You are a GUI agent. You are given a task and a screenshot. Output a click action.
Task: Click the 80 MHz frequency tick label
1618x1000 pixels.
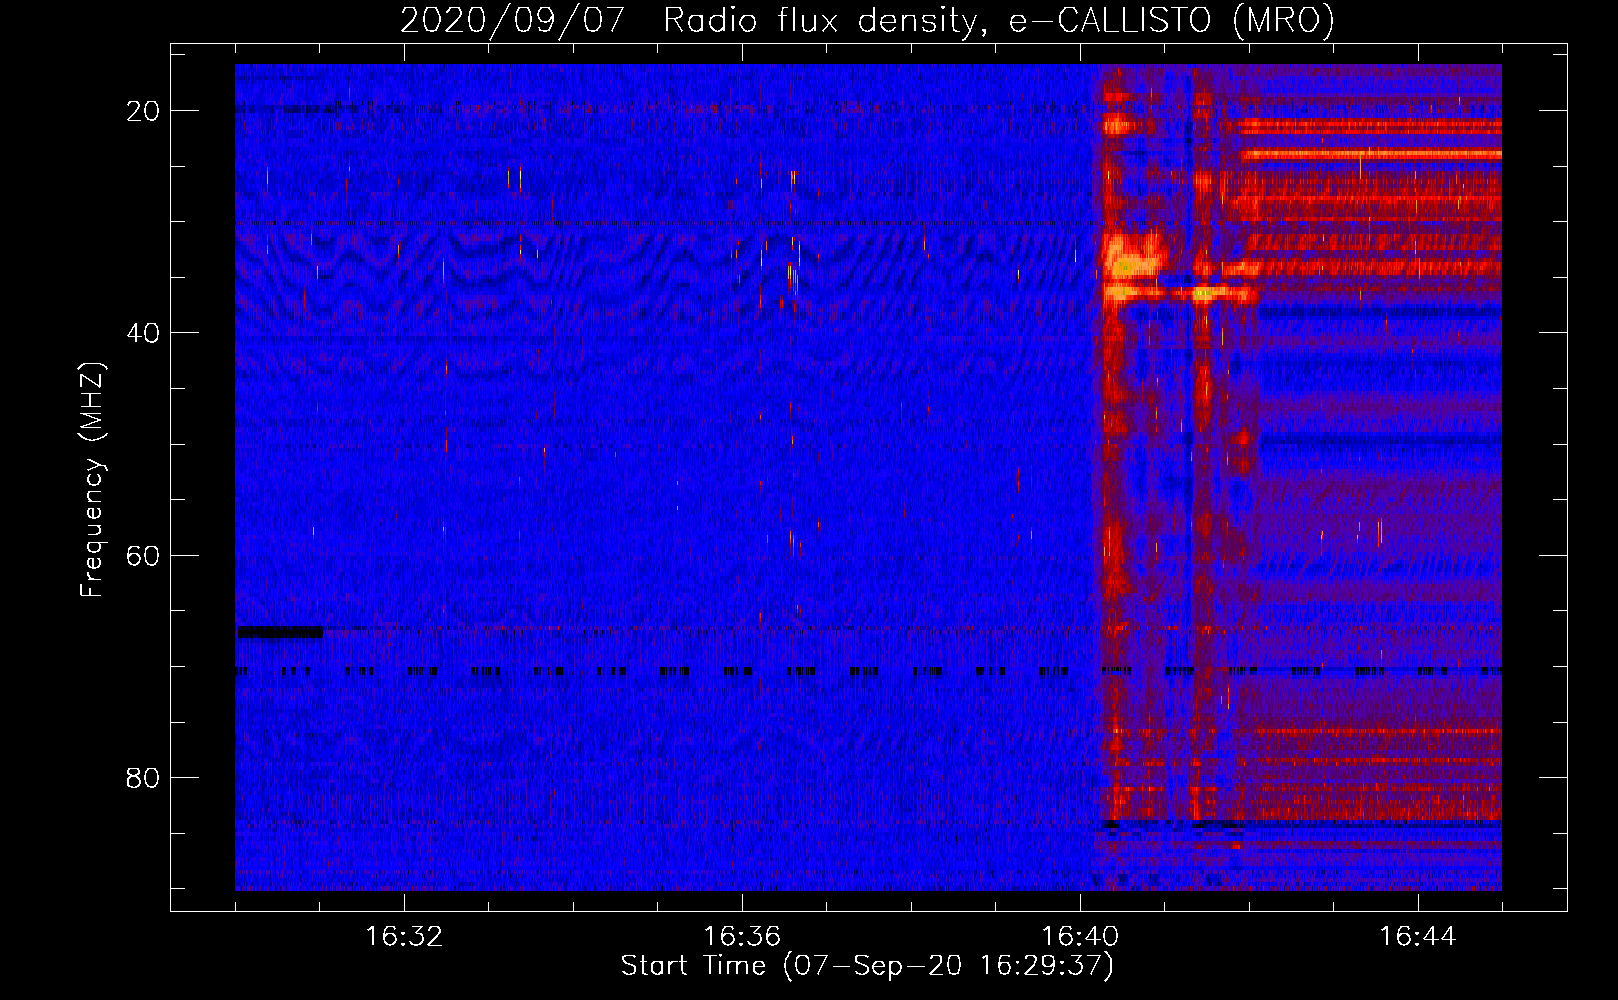pyautogui.click(x=143, y=777)
